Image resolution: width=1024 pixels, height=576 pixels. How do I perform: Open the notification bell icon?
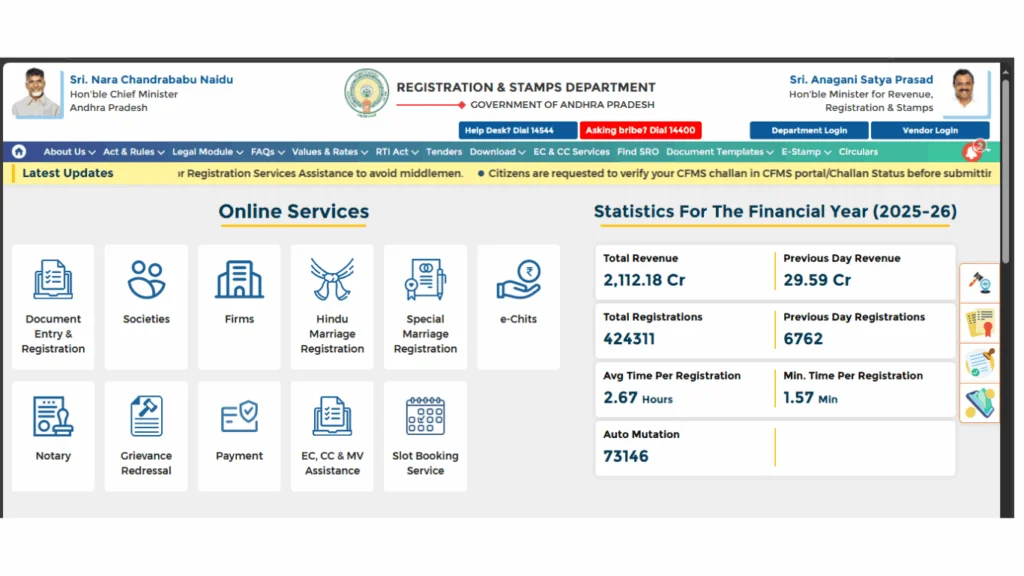coord(971,152)
